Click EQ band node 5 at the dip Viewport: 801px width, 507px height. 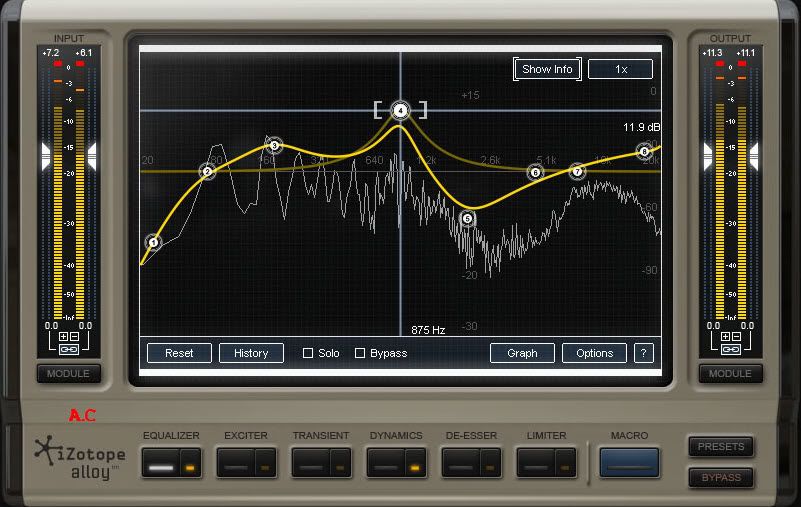click(467, 219)
